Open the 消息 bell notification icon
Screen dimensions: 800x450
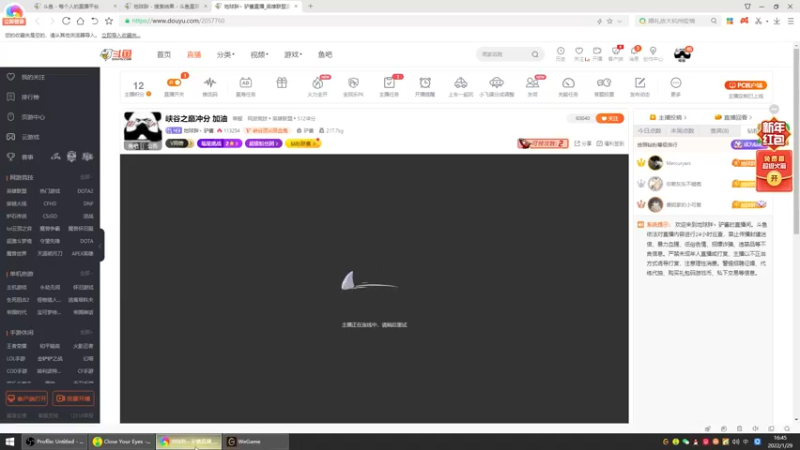634,51
